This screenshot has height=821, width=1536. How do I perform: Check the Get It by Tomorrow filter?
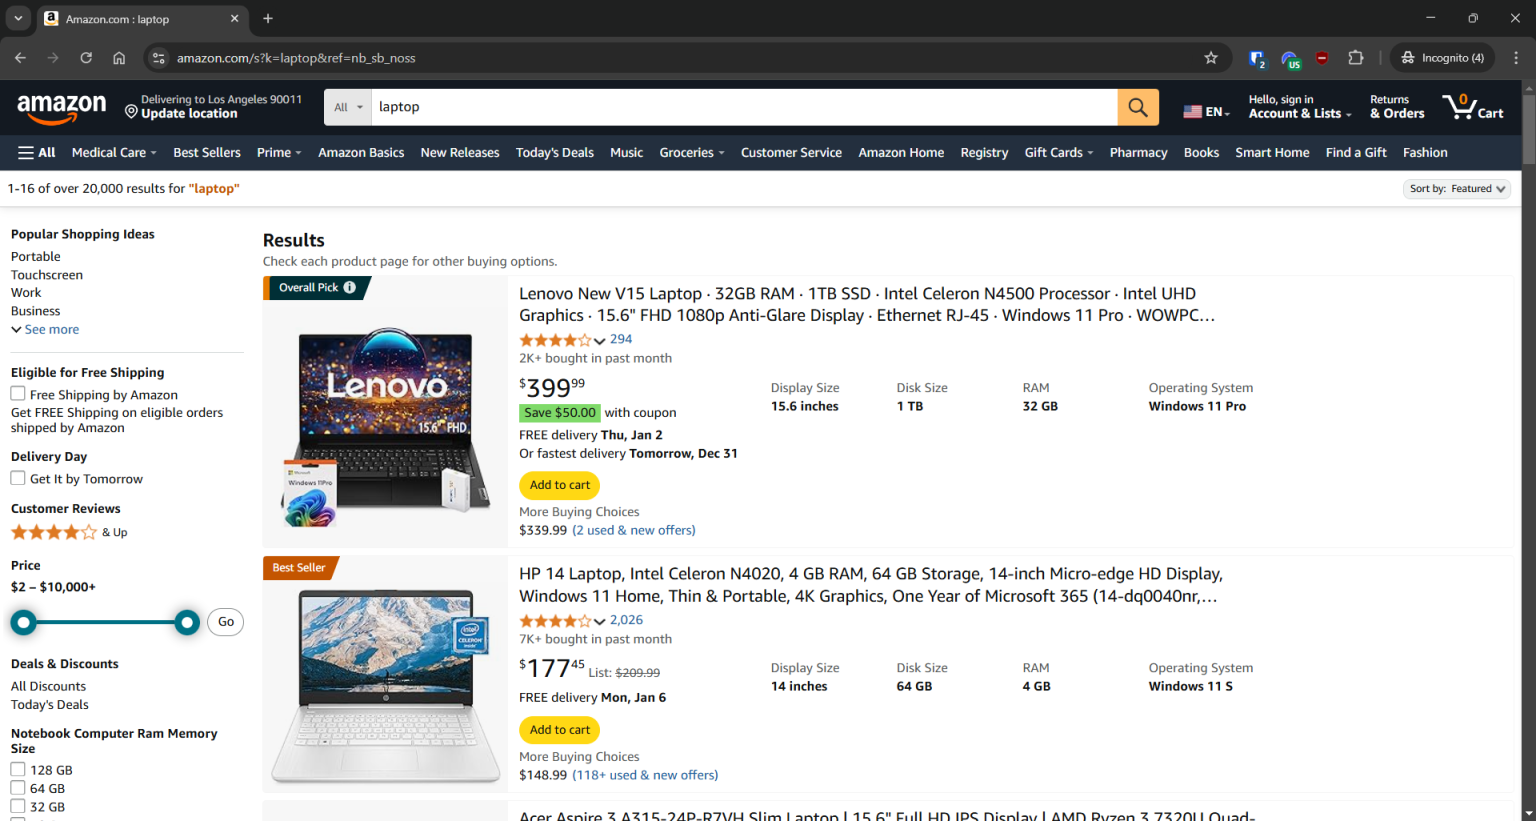[x=17, y=478]
